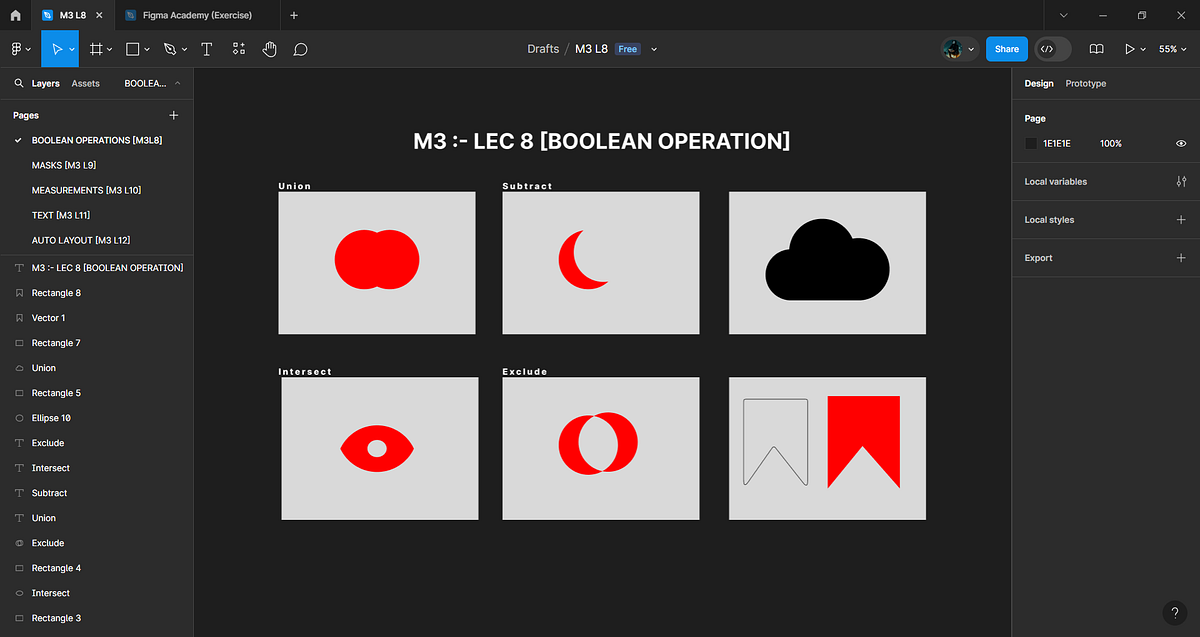1200x637 pixels.
Task: Open the Frame tool
Action: pyautogui.click(x=95, y=48)
